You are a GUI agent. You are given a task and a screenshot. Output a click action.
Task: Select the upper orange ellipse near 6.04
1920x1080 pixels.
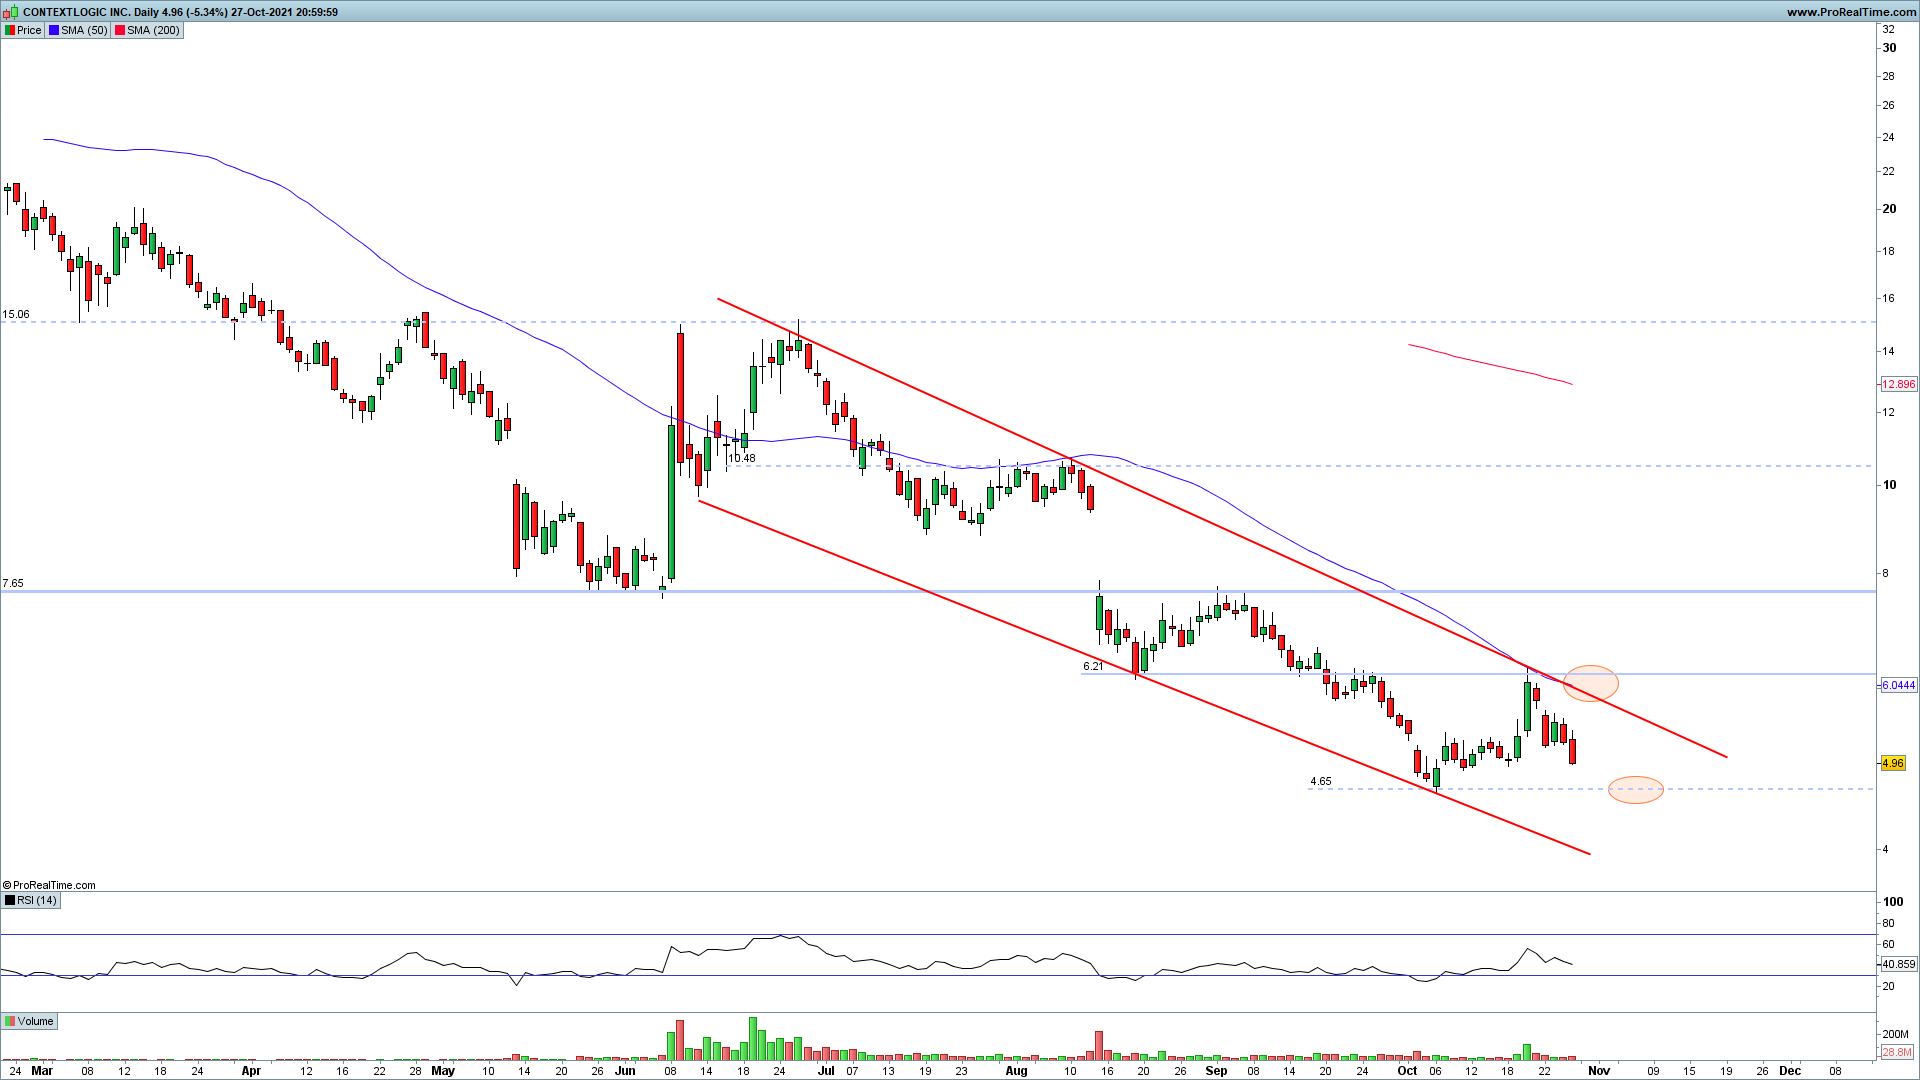(x=1590, y=683)
